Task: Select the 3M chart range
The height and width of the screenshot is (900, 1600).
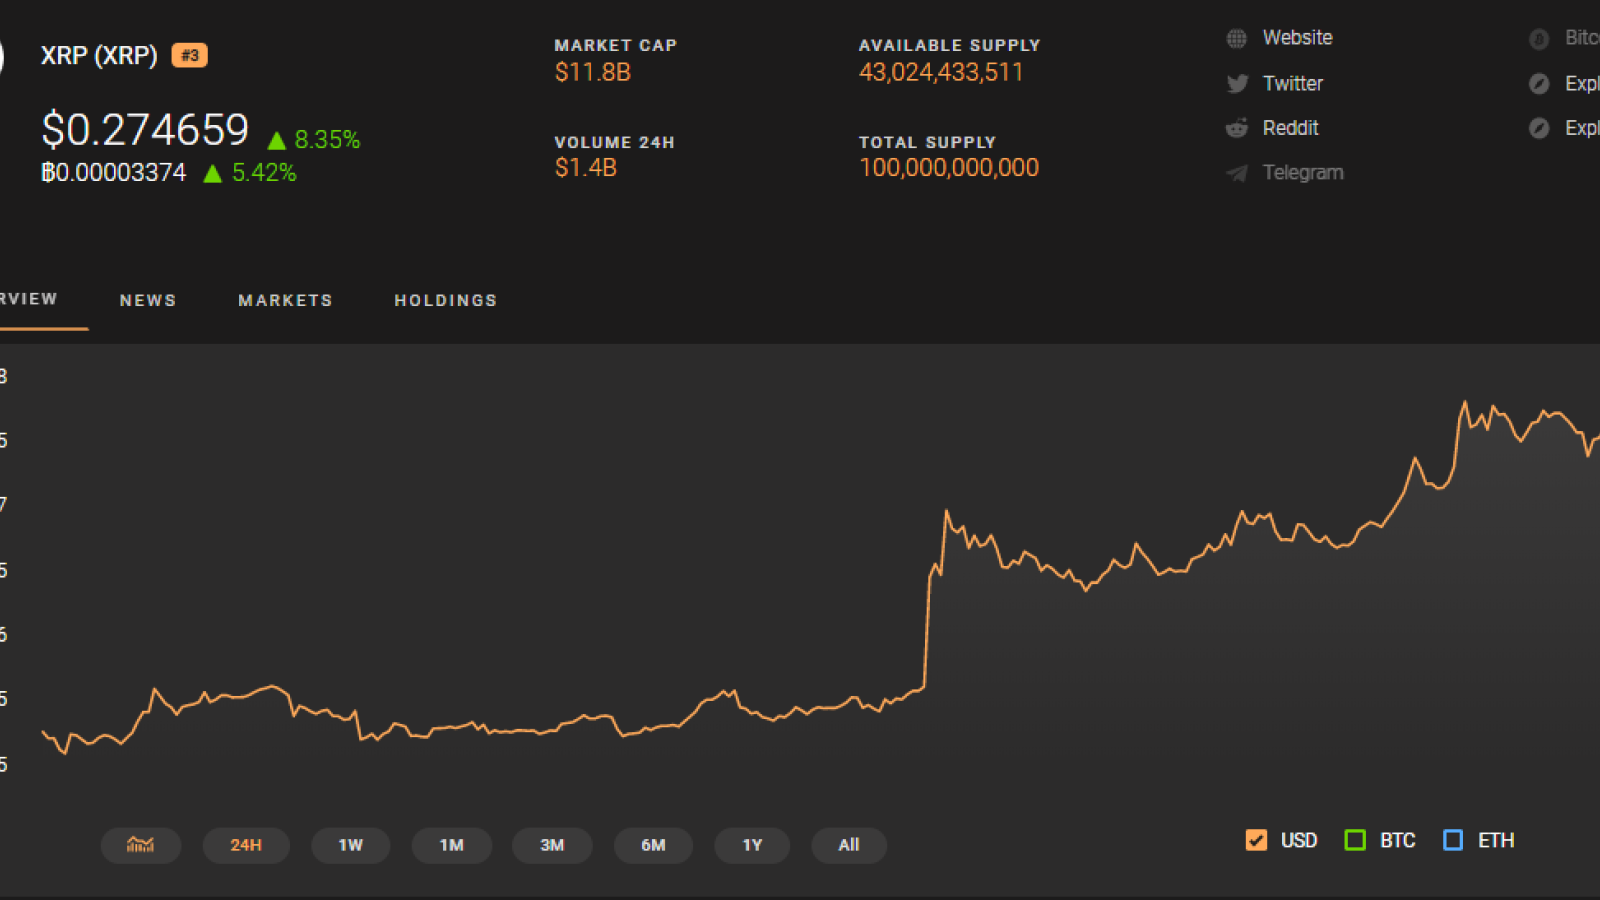Action: [x=552, y=845]
